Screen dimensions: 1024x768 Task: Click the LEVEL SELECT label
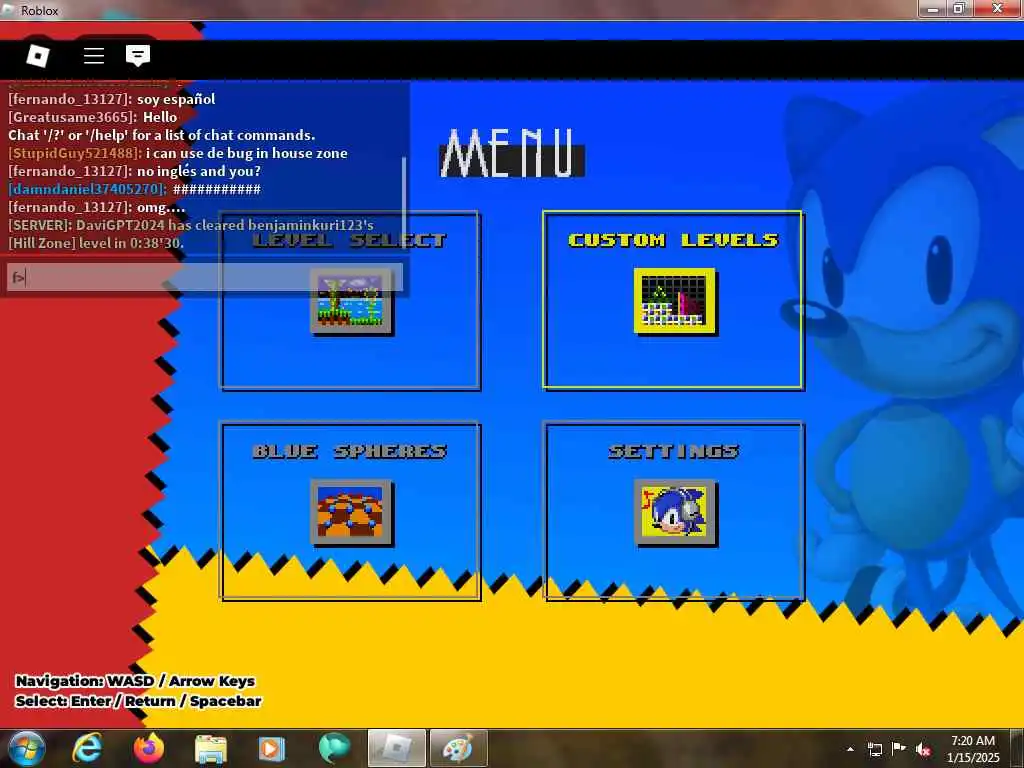tap(350, 240)
